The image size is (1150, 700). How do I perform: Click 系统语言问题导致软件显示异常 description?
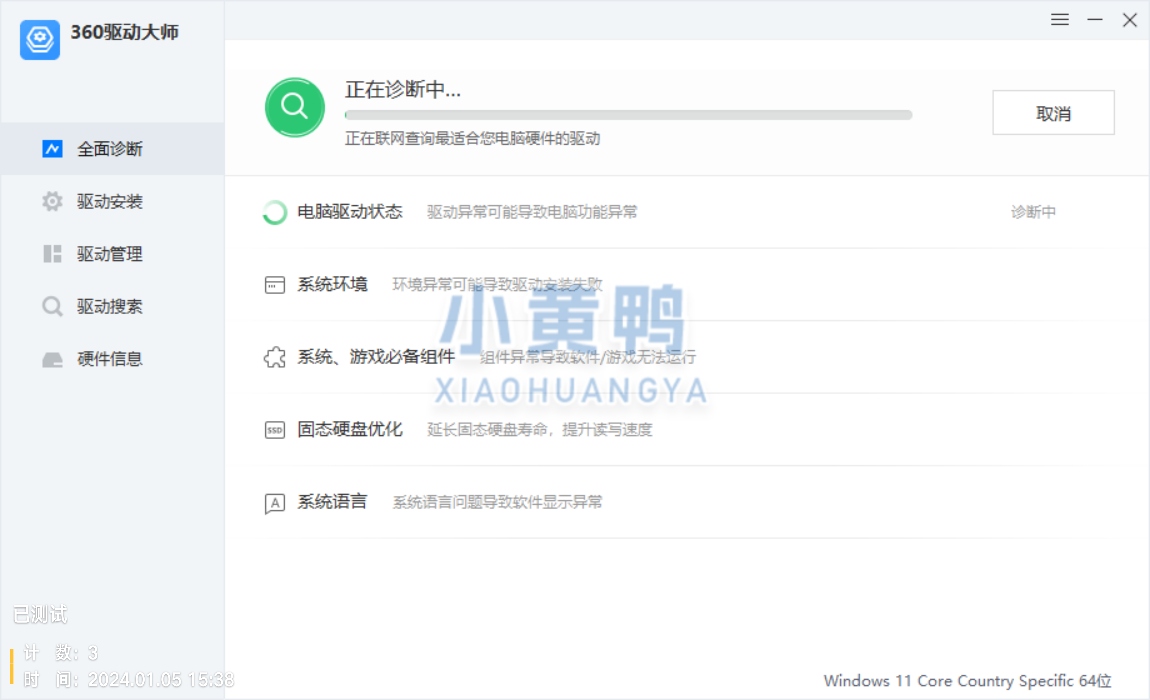point(497,502)
